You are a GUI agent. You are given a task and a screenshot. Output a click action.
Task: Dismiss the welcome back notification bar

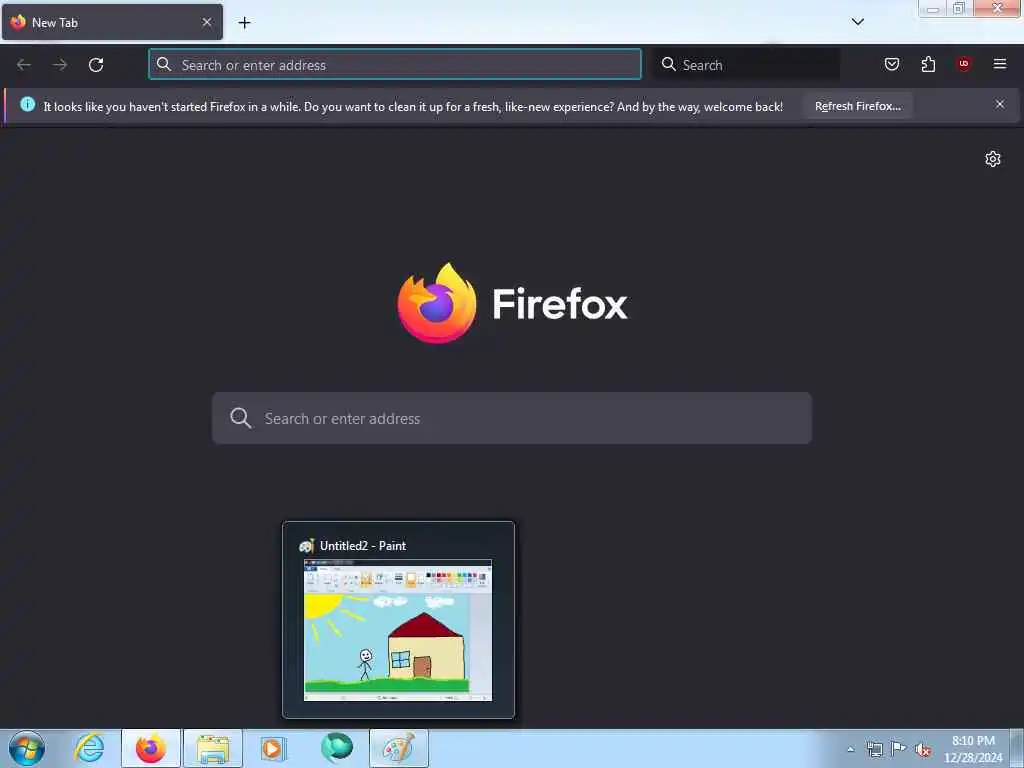pyautogui.click(x=1000, y=104)
